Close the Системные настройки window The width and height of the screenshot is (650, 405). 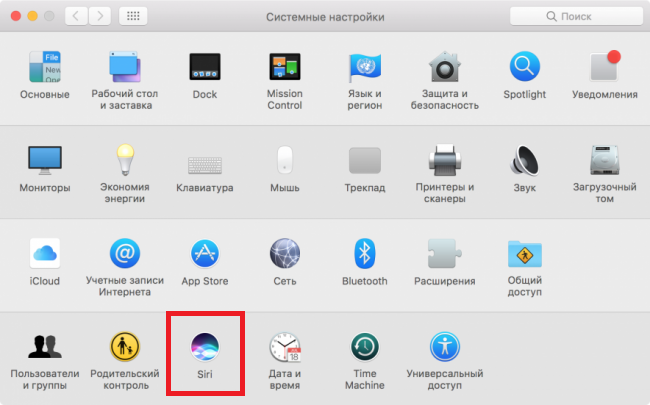click(16, 16)
